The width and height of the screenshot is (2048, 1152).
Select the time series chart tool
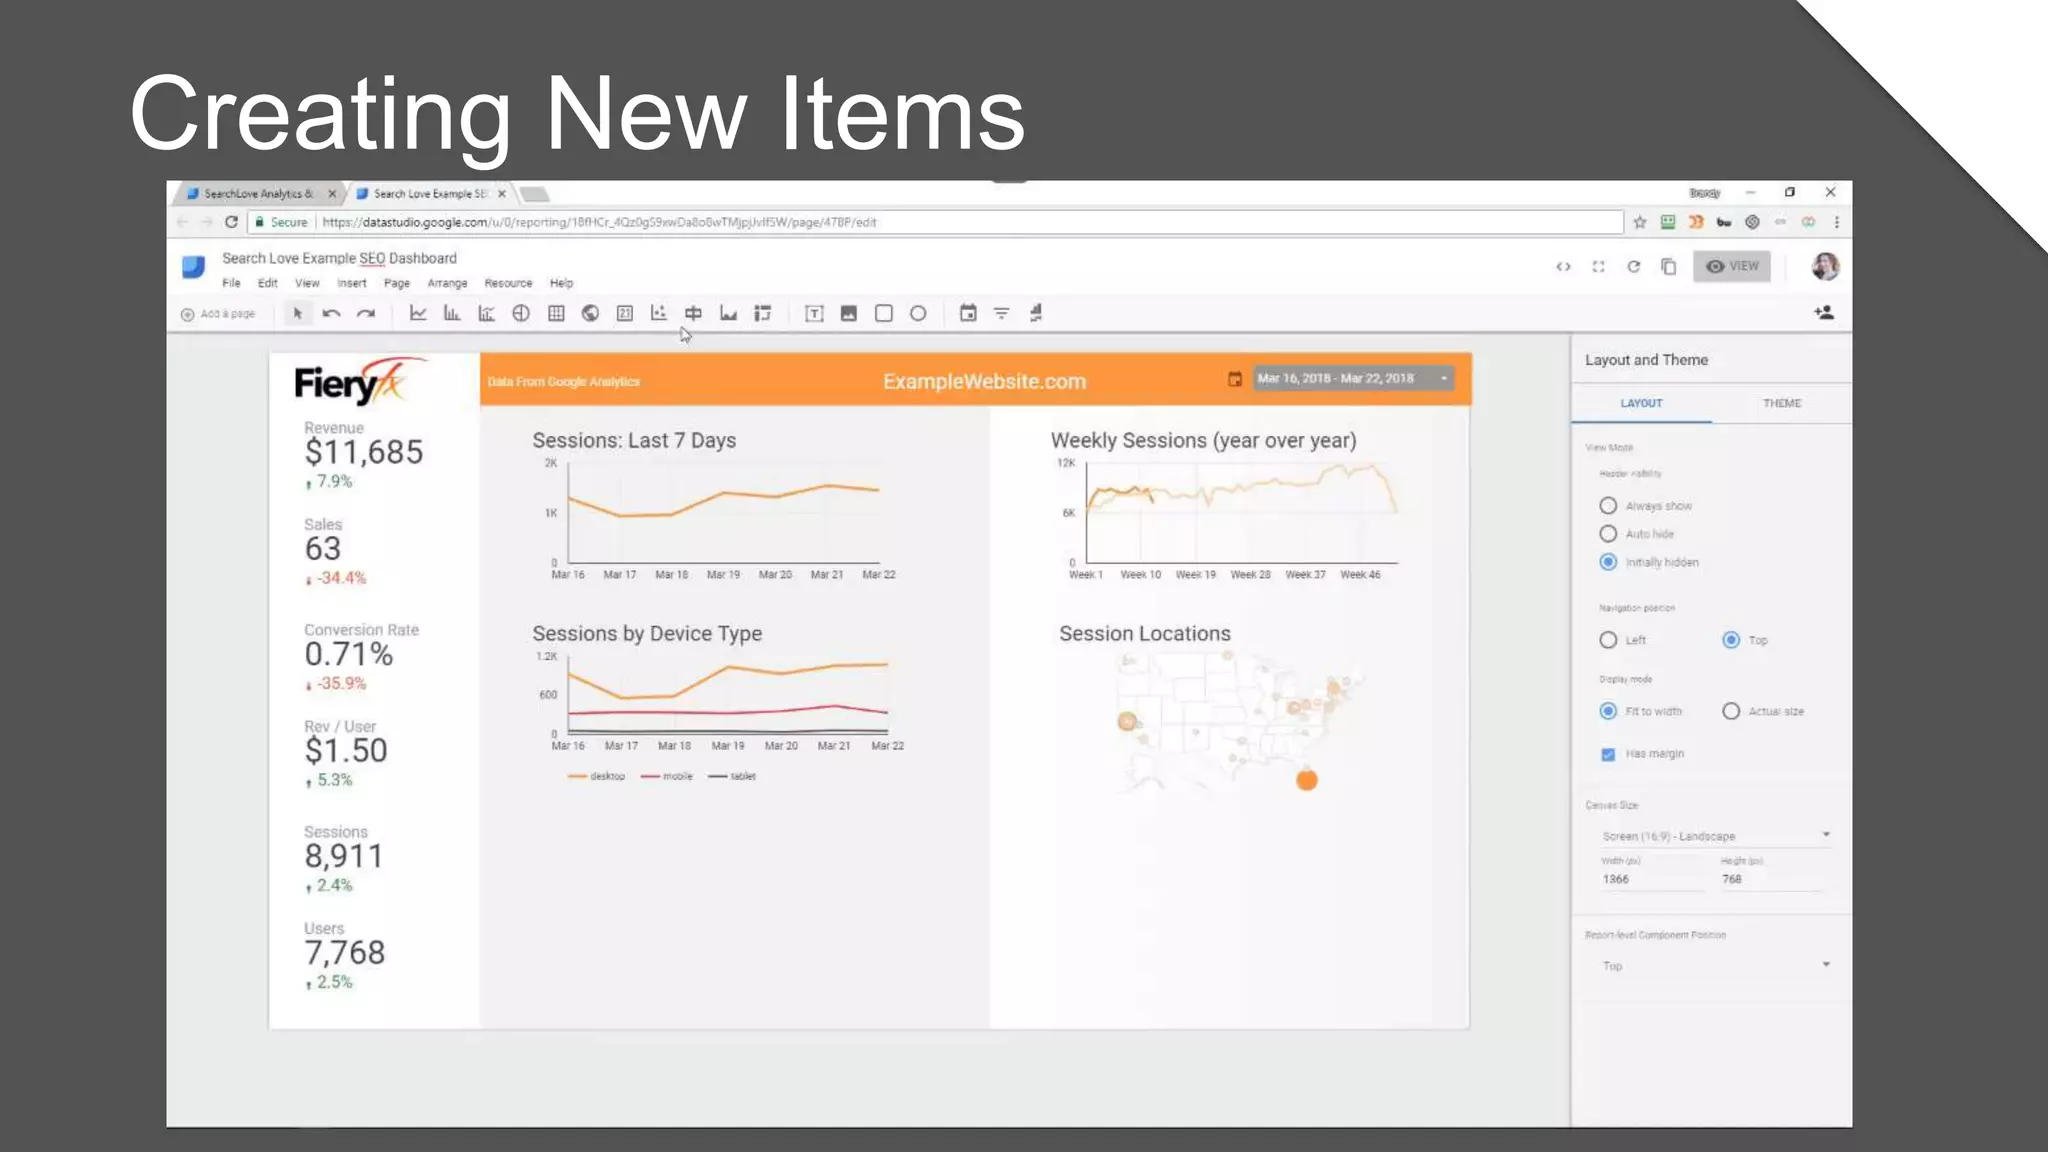[418, 314]
